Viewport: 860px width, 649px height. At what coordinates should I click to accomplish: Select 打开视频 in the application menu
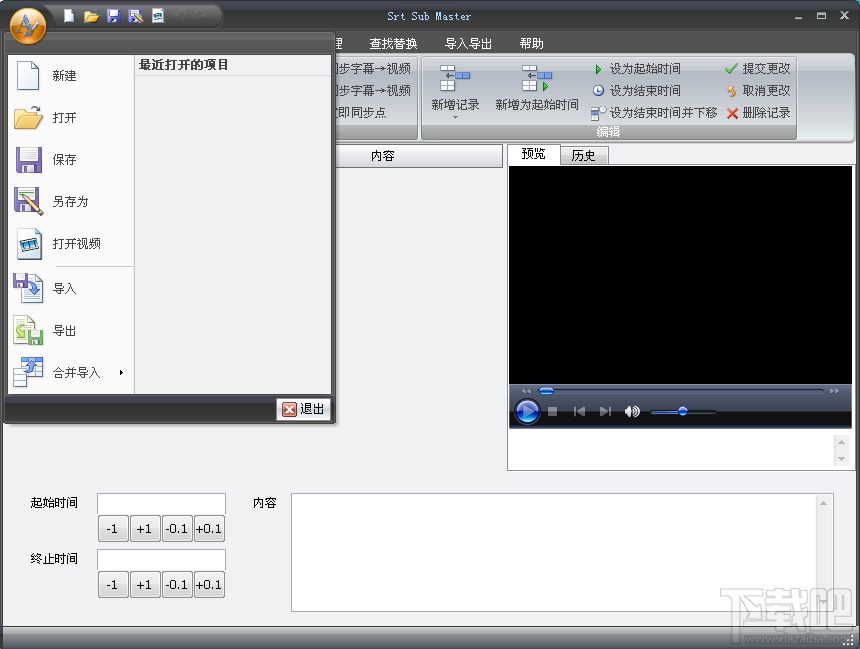click(71, 244)
